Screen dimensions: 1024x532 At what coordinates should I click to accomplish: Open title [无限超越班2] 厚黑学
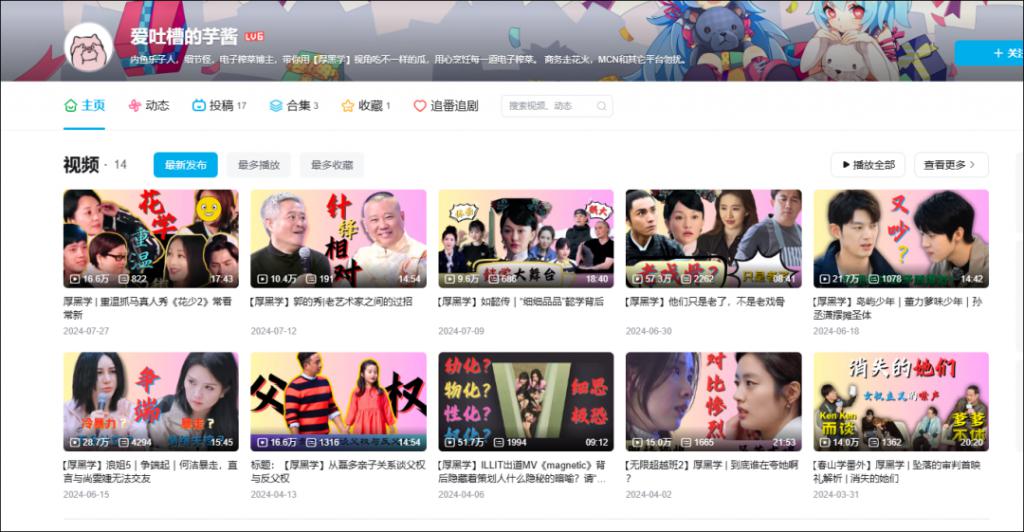712,471
